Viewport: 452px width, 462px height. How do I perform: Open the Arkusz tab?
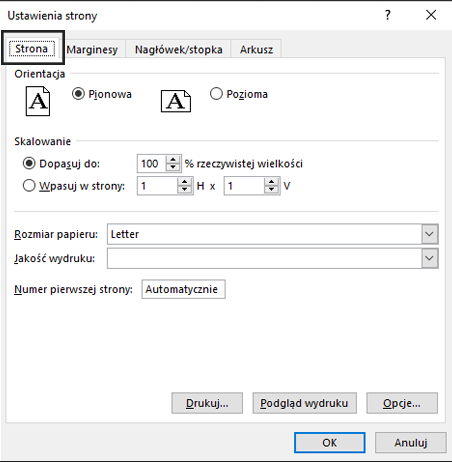[256, 50]
